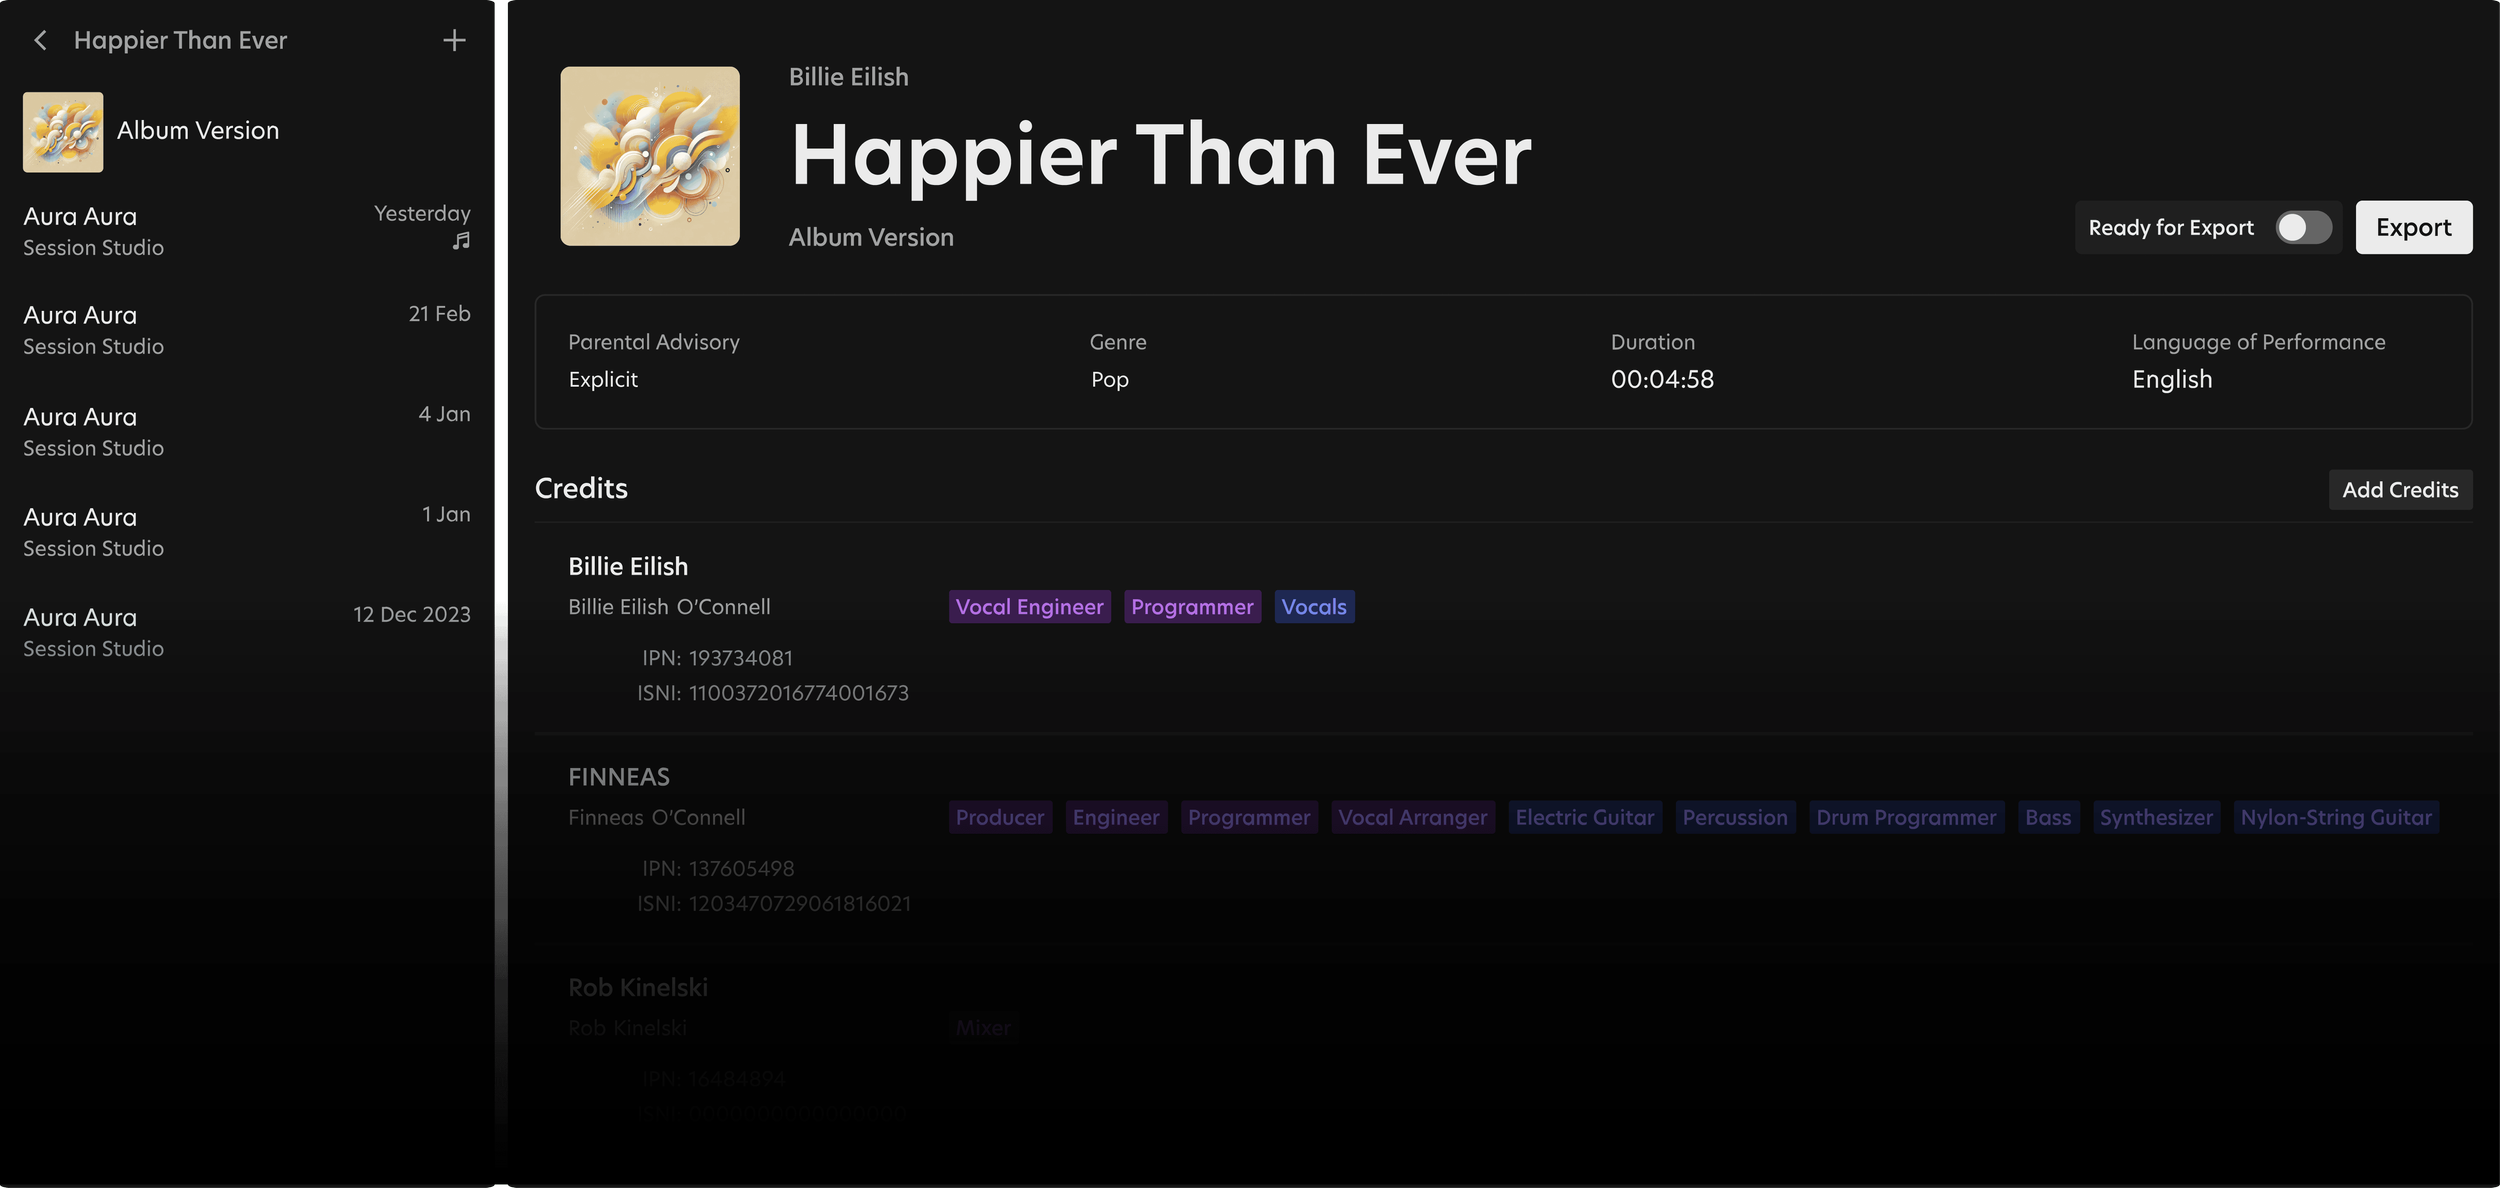Viewport: 2500px width, 1188px height.
Task: Click the Producer role tag for FINNEAS
Action: pyautogui.click(x=1000, y=818)
